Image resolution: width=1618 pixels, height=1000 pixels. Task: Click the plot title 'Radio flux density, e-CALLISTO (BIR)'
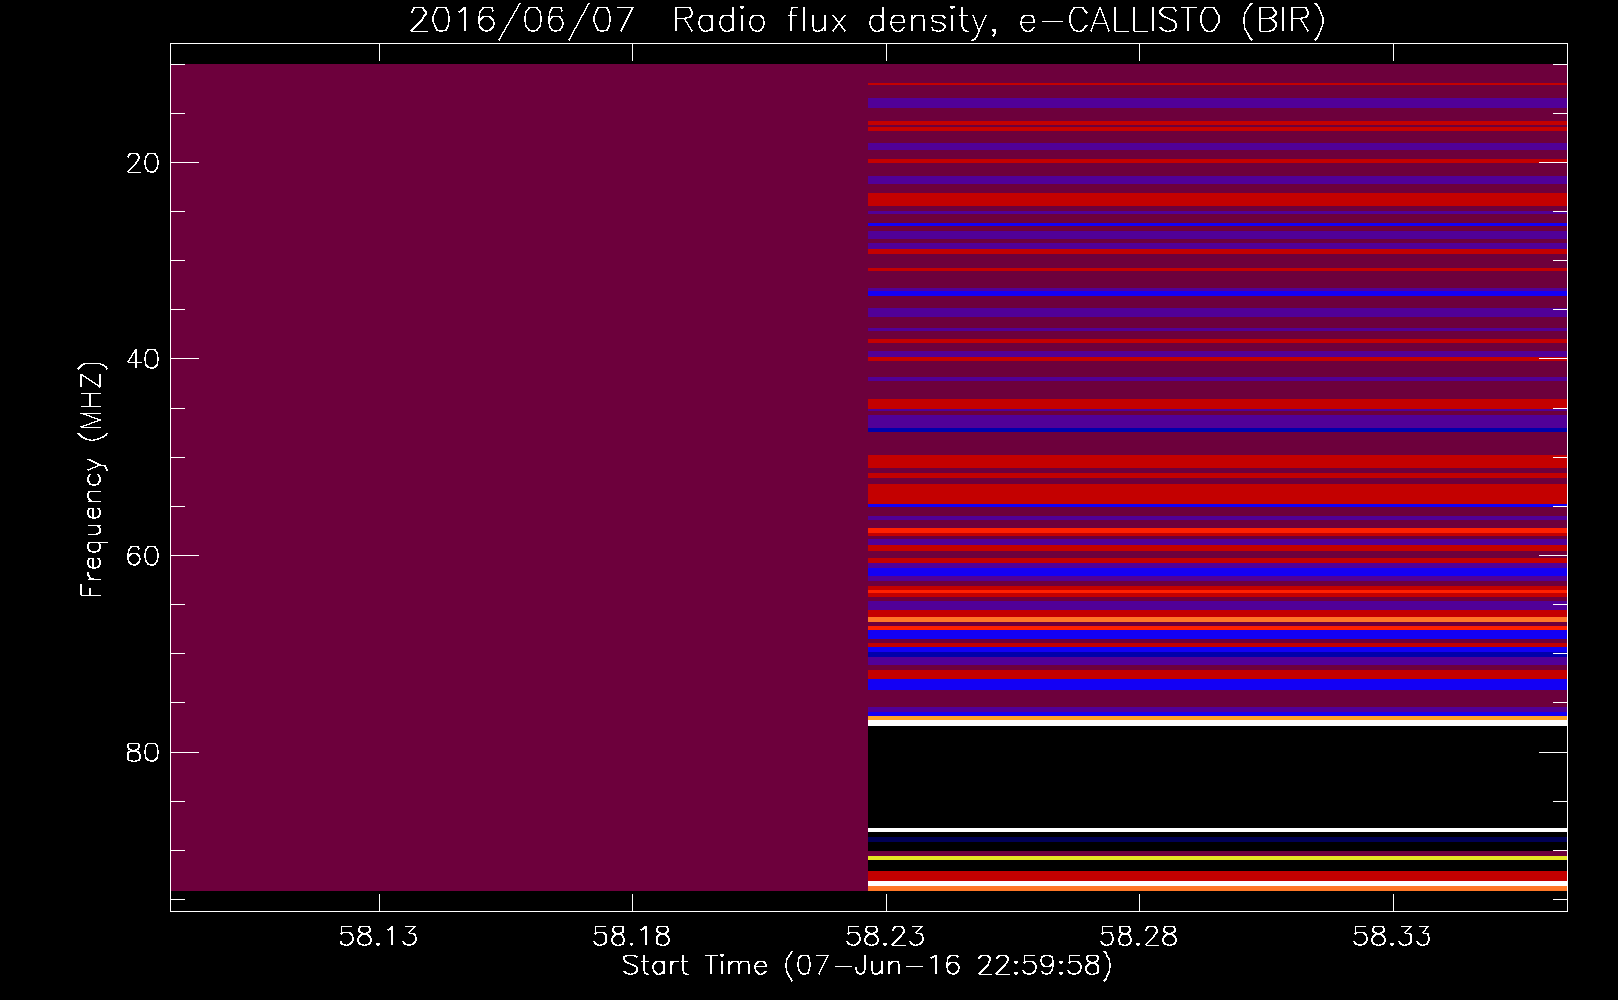(998, 20)
